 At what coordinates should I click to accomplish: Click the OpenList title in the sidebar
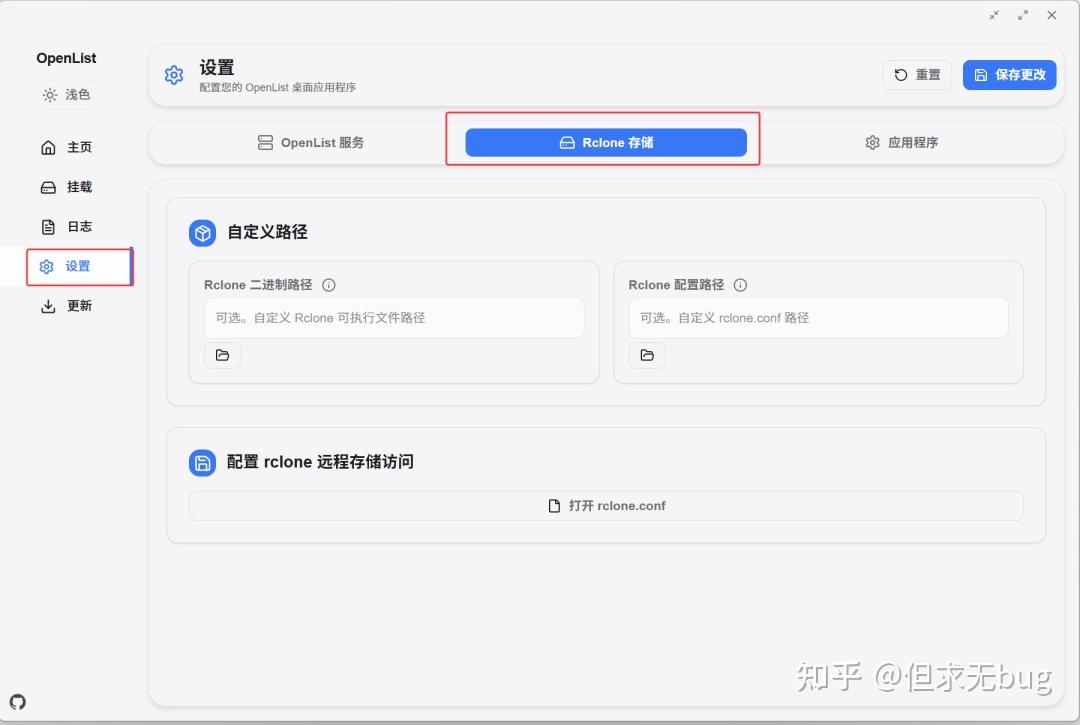click(x=66, y=59)
